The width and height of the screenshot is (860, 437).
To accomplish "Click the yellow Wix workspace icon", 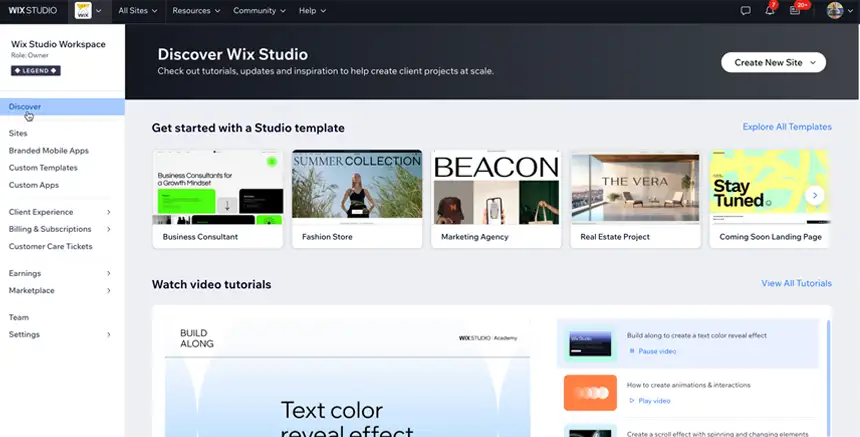I will click(83, 10).
